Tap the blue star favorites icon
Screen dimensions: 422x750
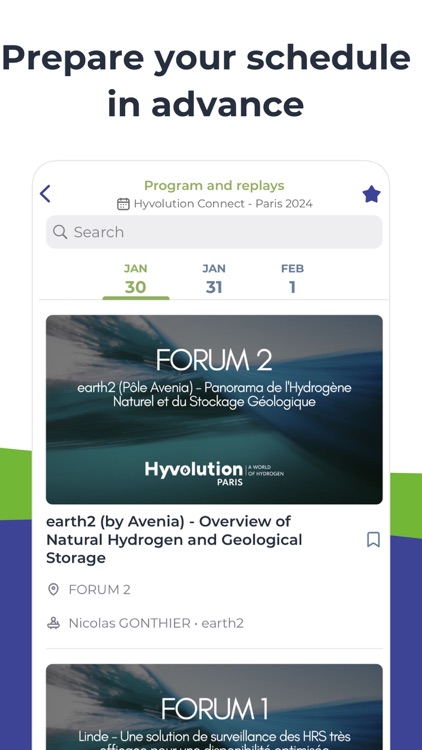tap(371, 194)
